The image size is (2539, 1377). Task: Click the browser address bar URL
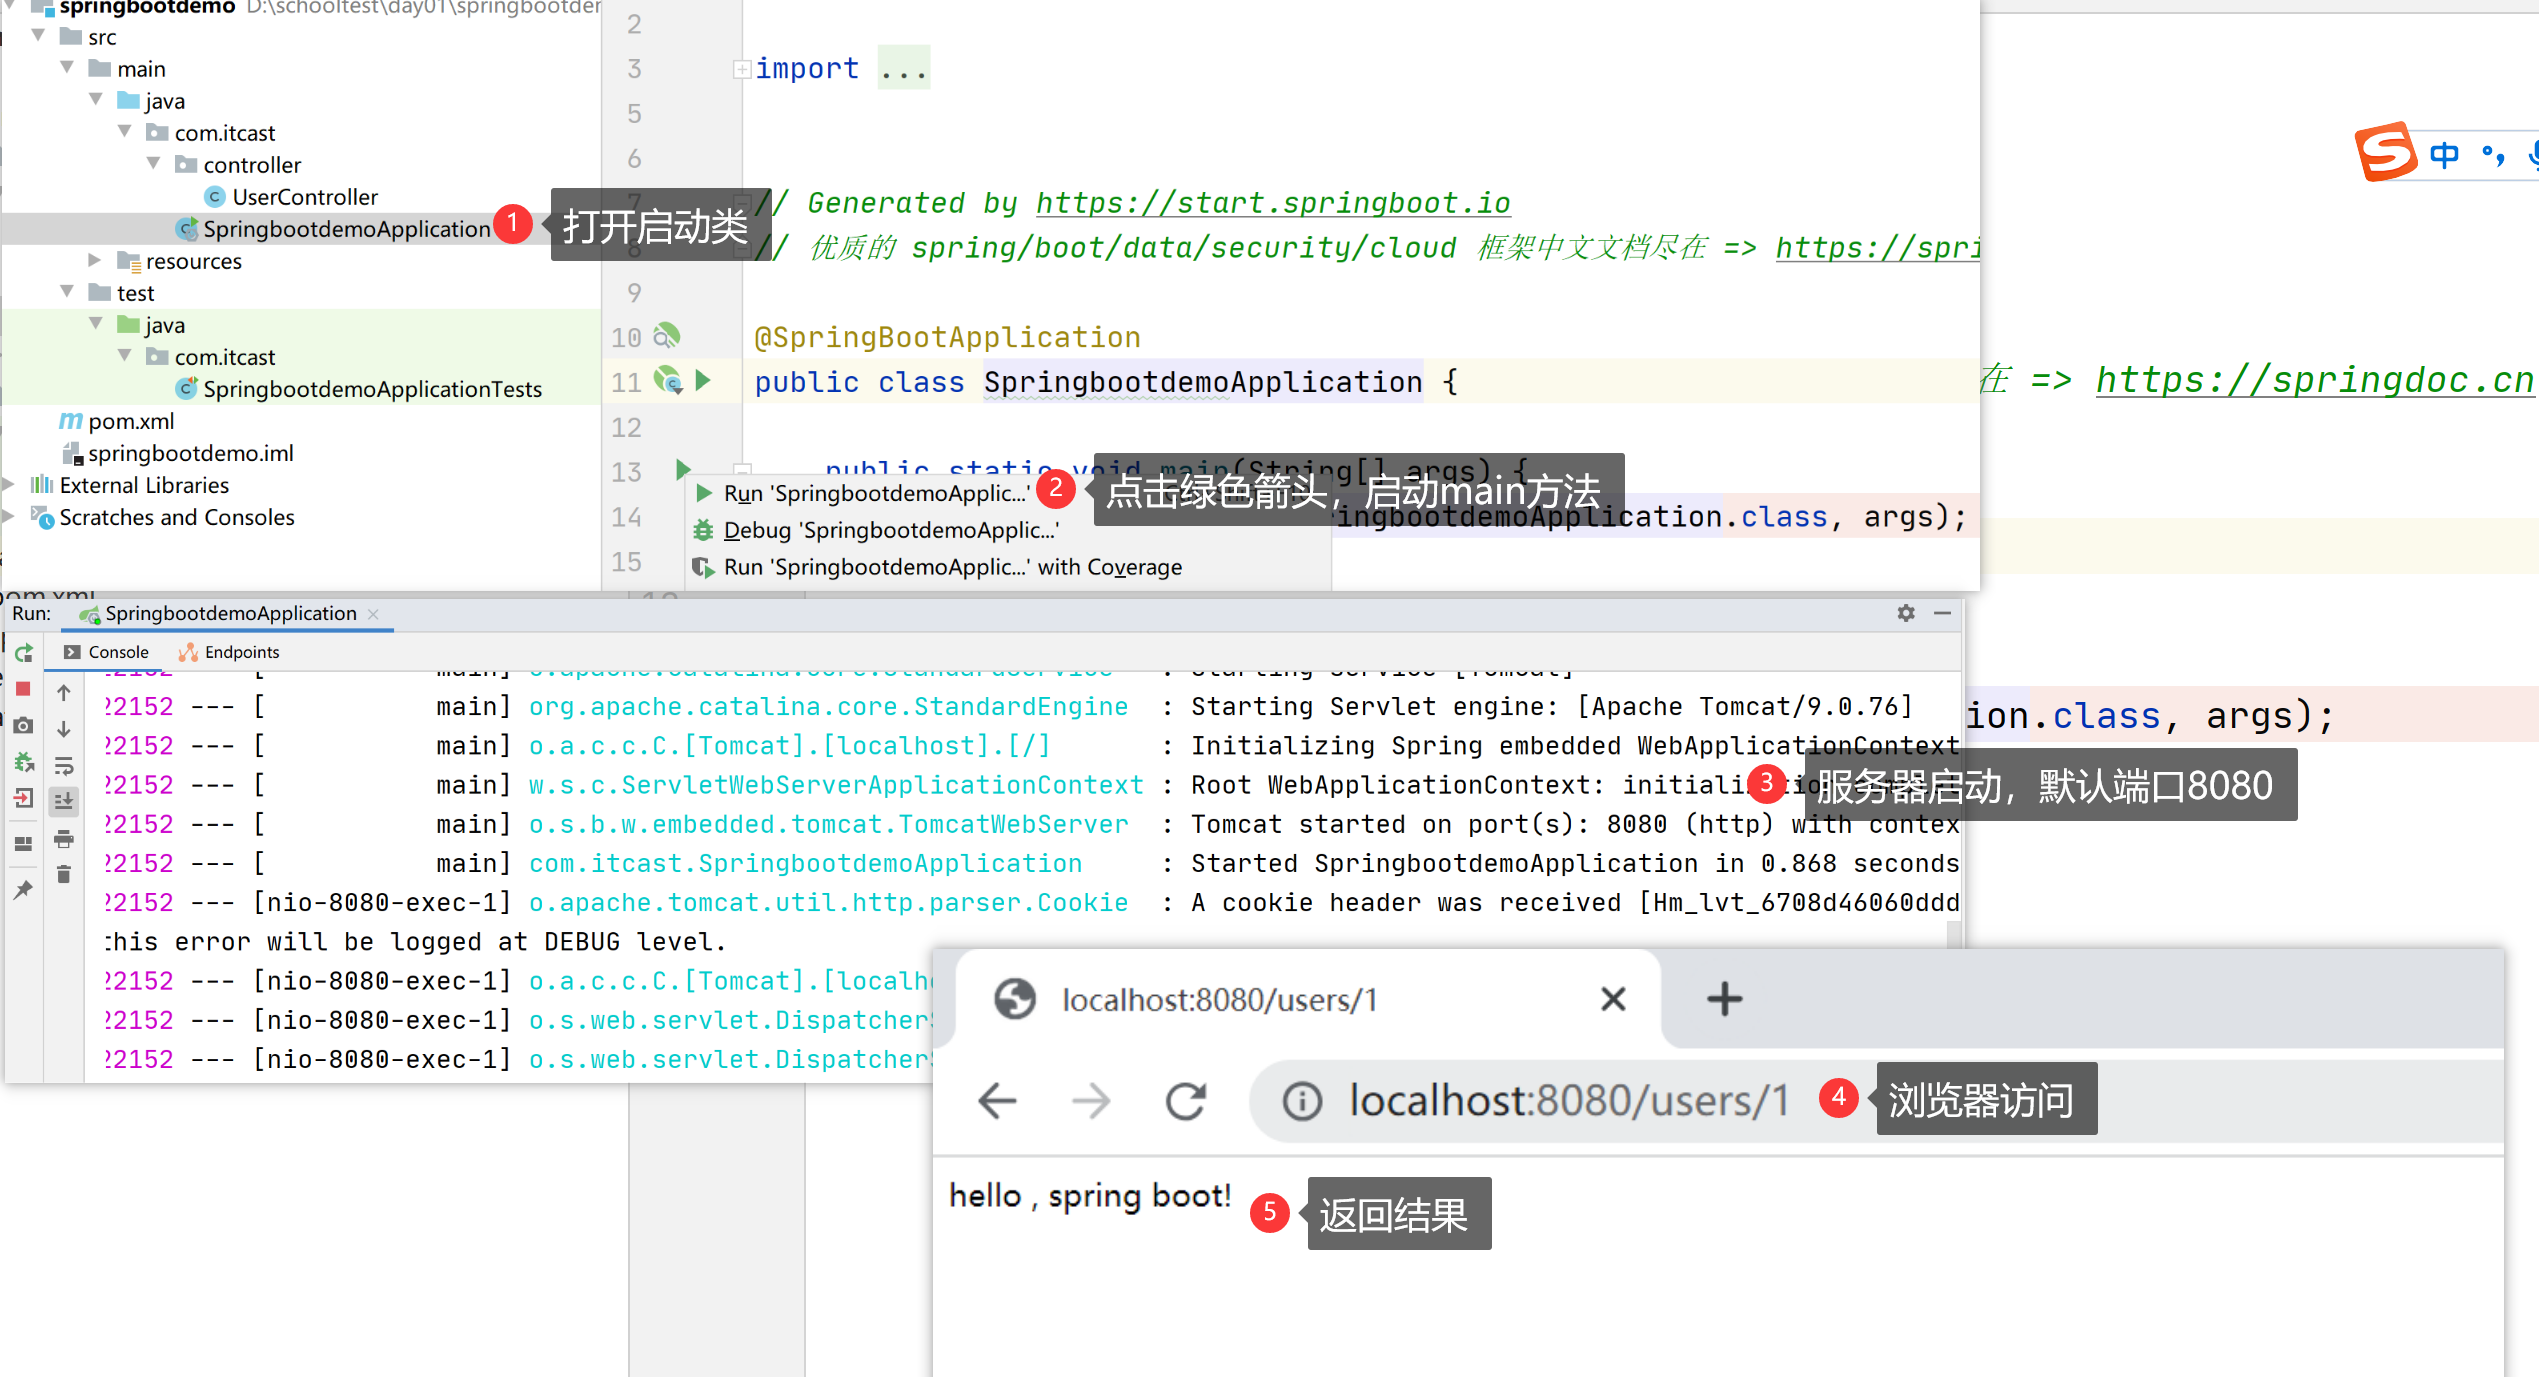(1569, 1101)
